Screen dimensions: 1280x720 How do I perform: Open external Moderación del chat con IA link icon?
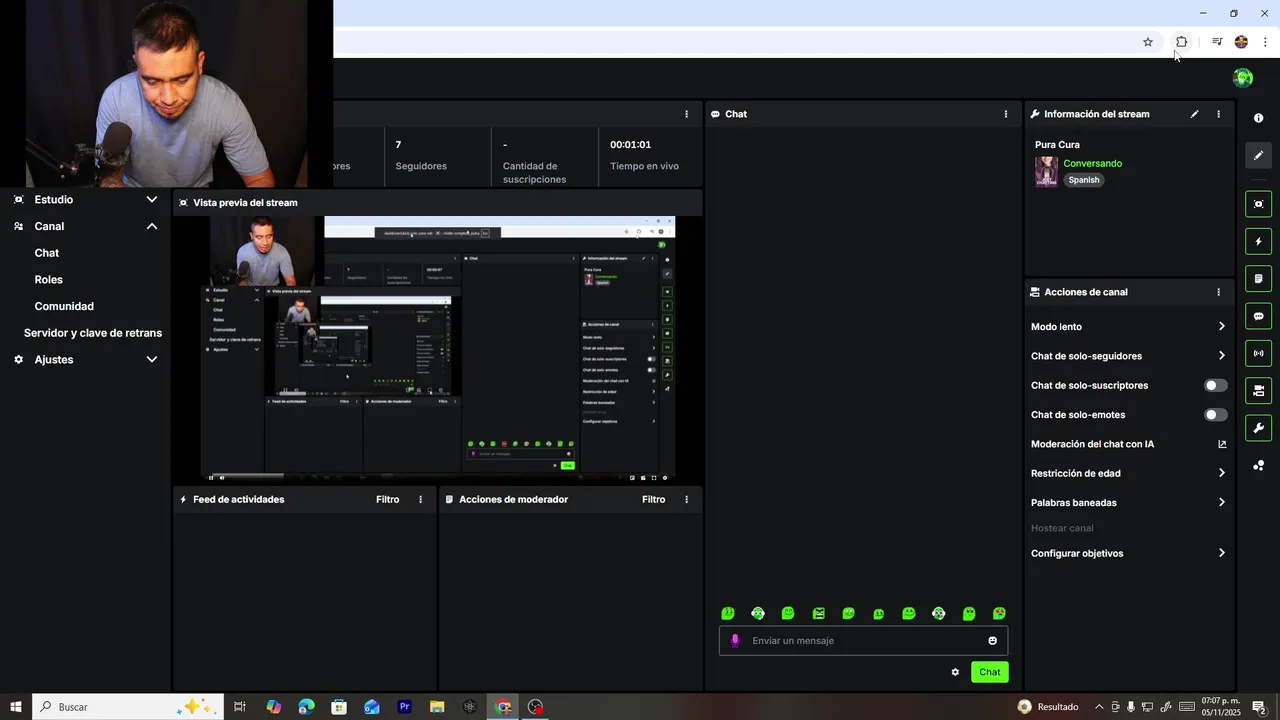(x=1222, y=444)
